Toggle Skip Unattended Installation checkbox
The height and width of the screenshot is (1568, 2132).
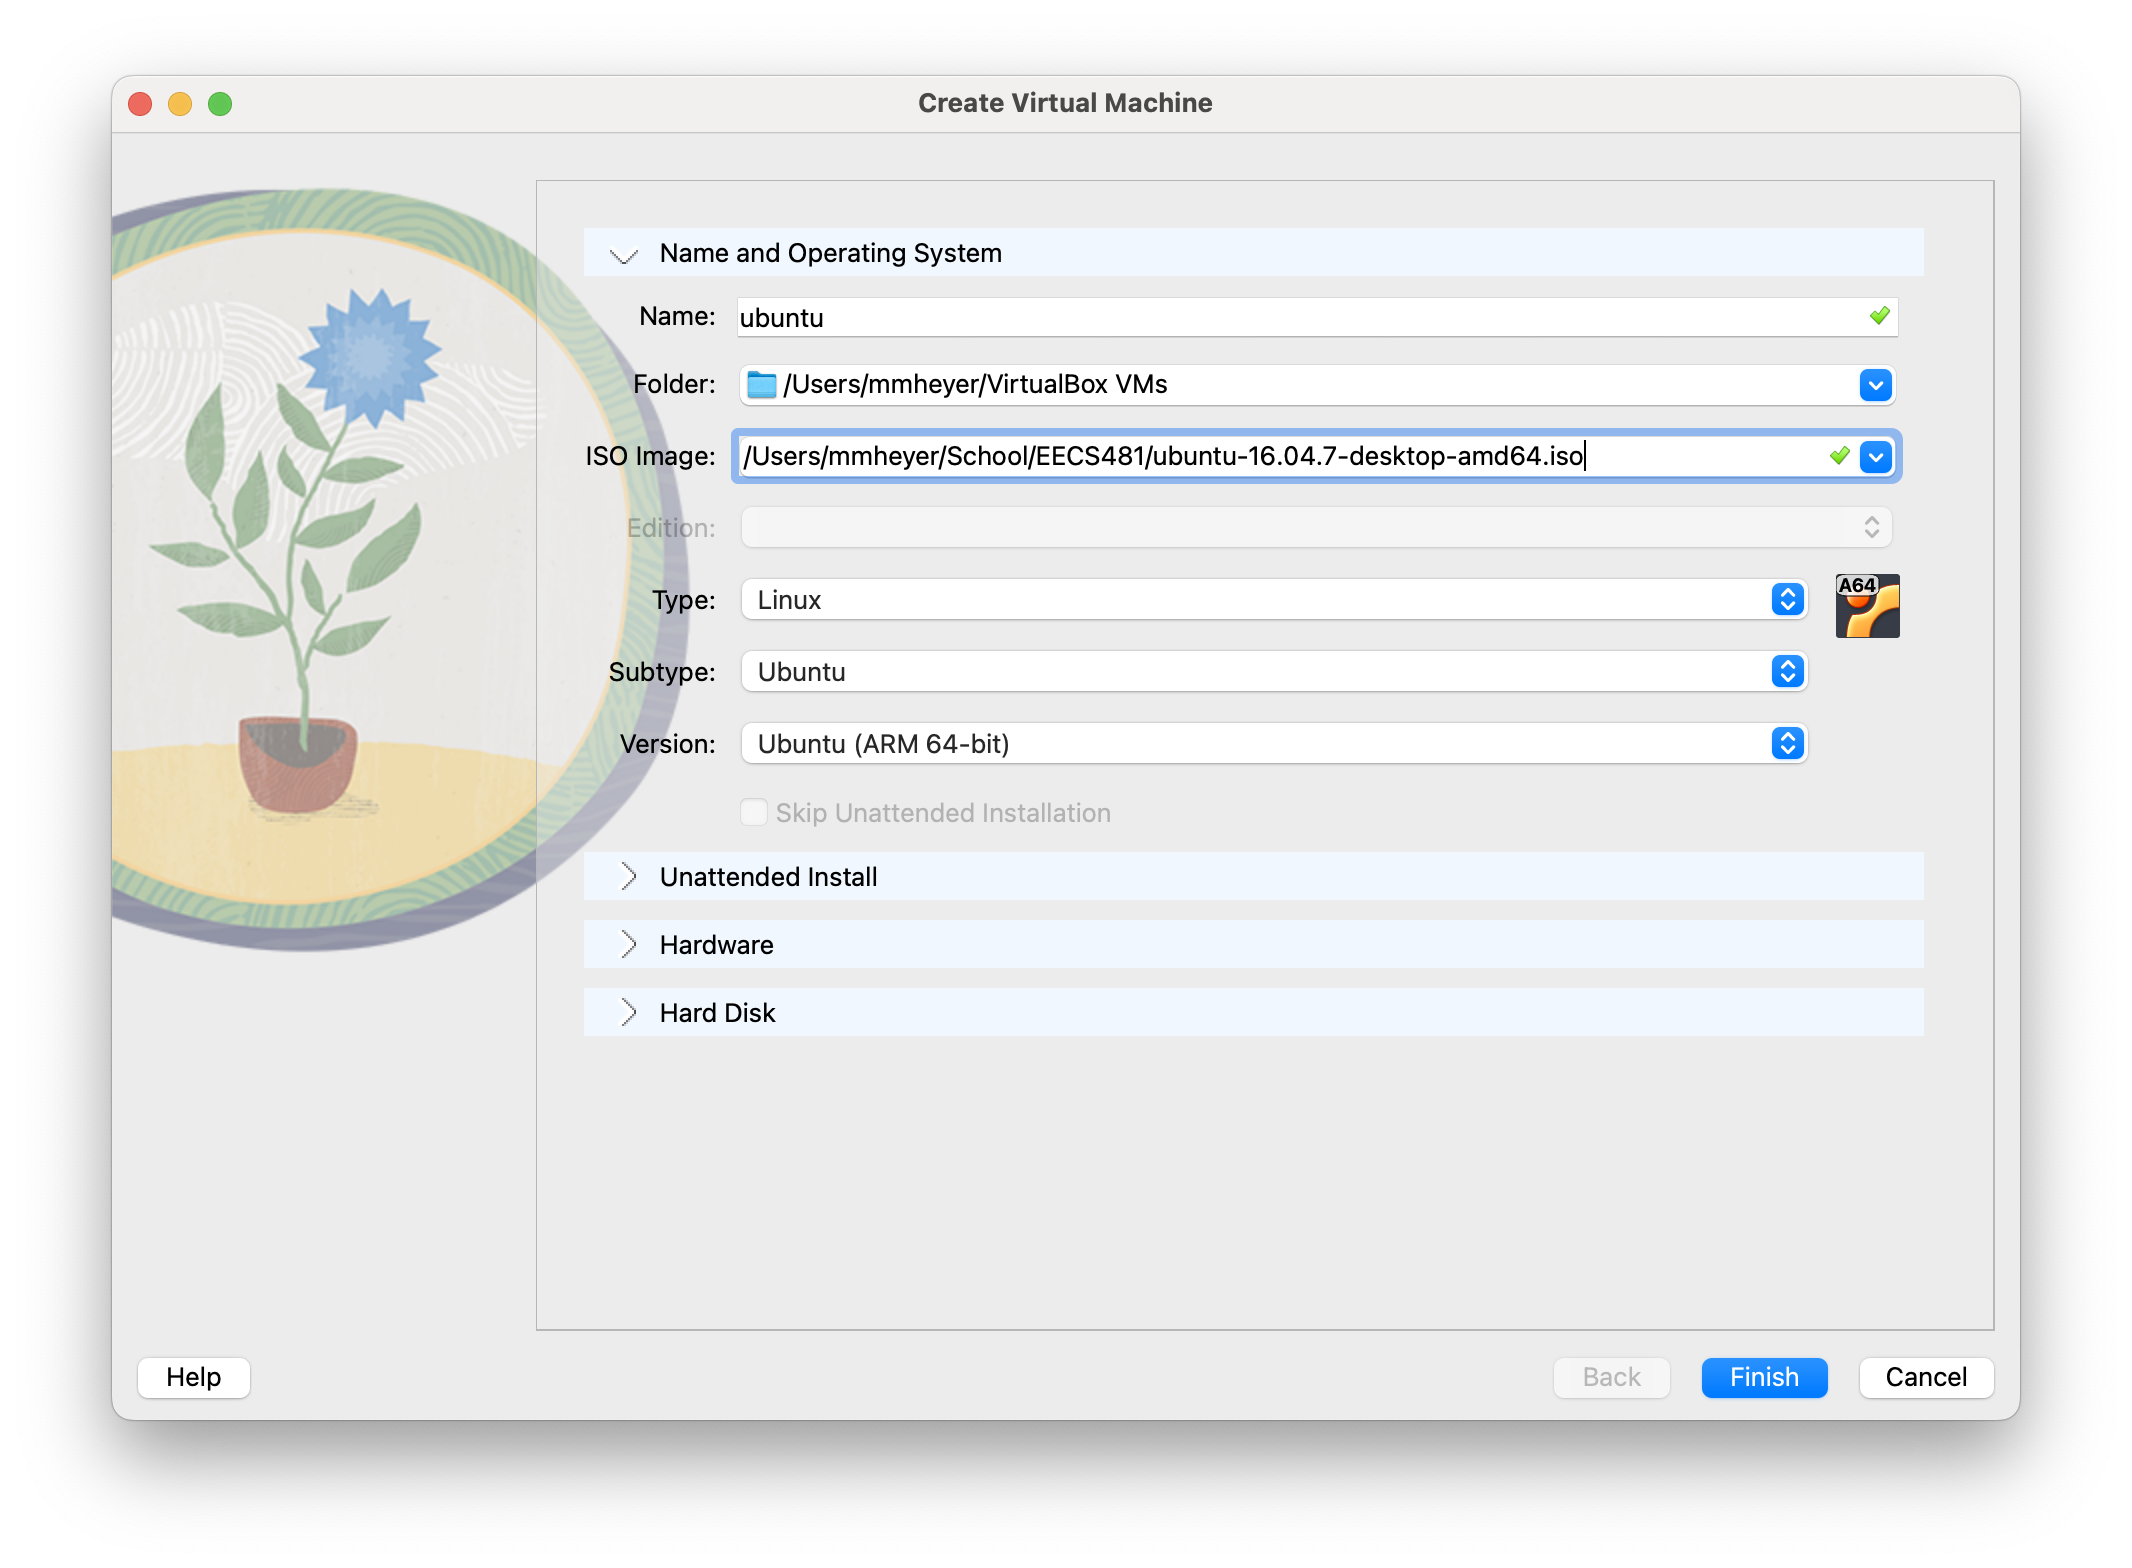click(754, 812)
